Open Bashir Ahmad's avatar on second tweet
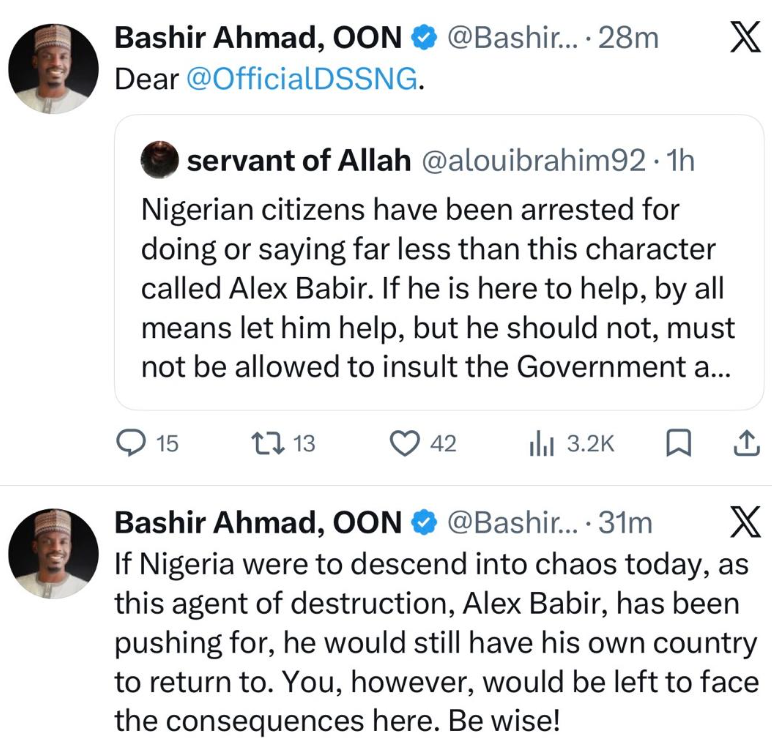The width and height of the screenshot is (772, 738). point(53,553)
